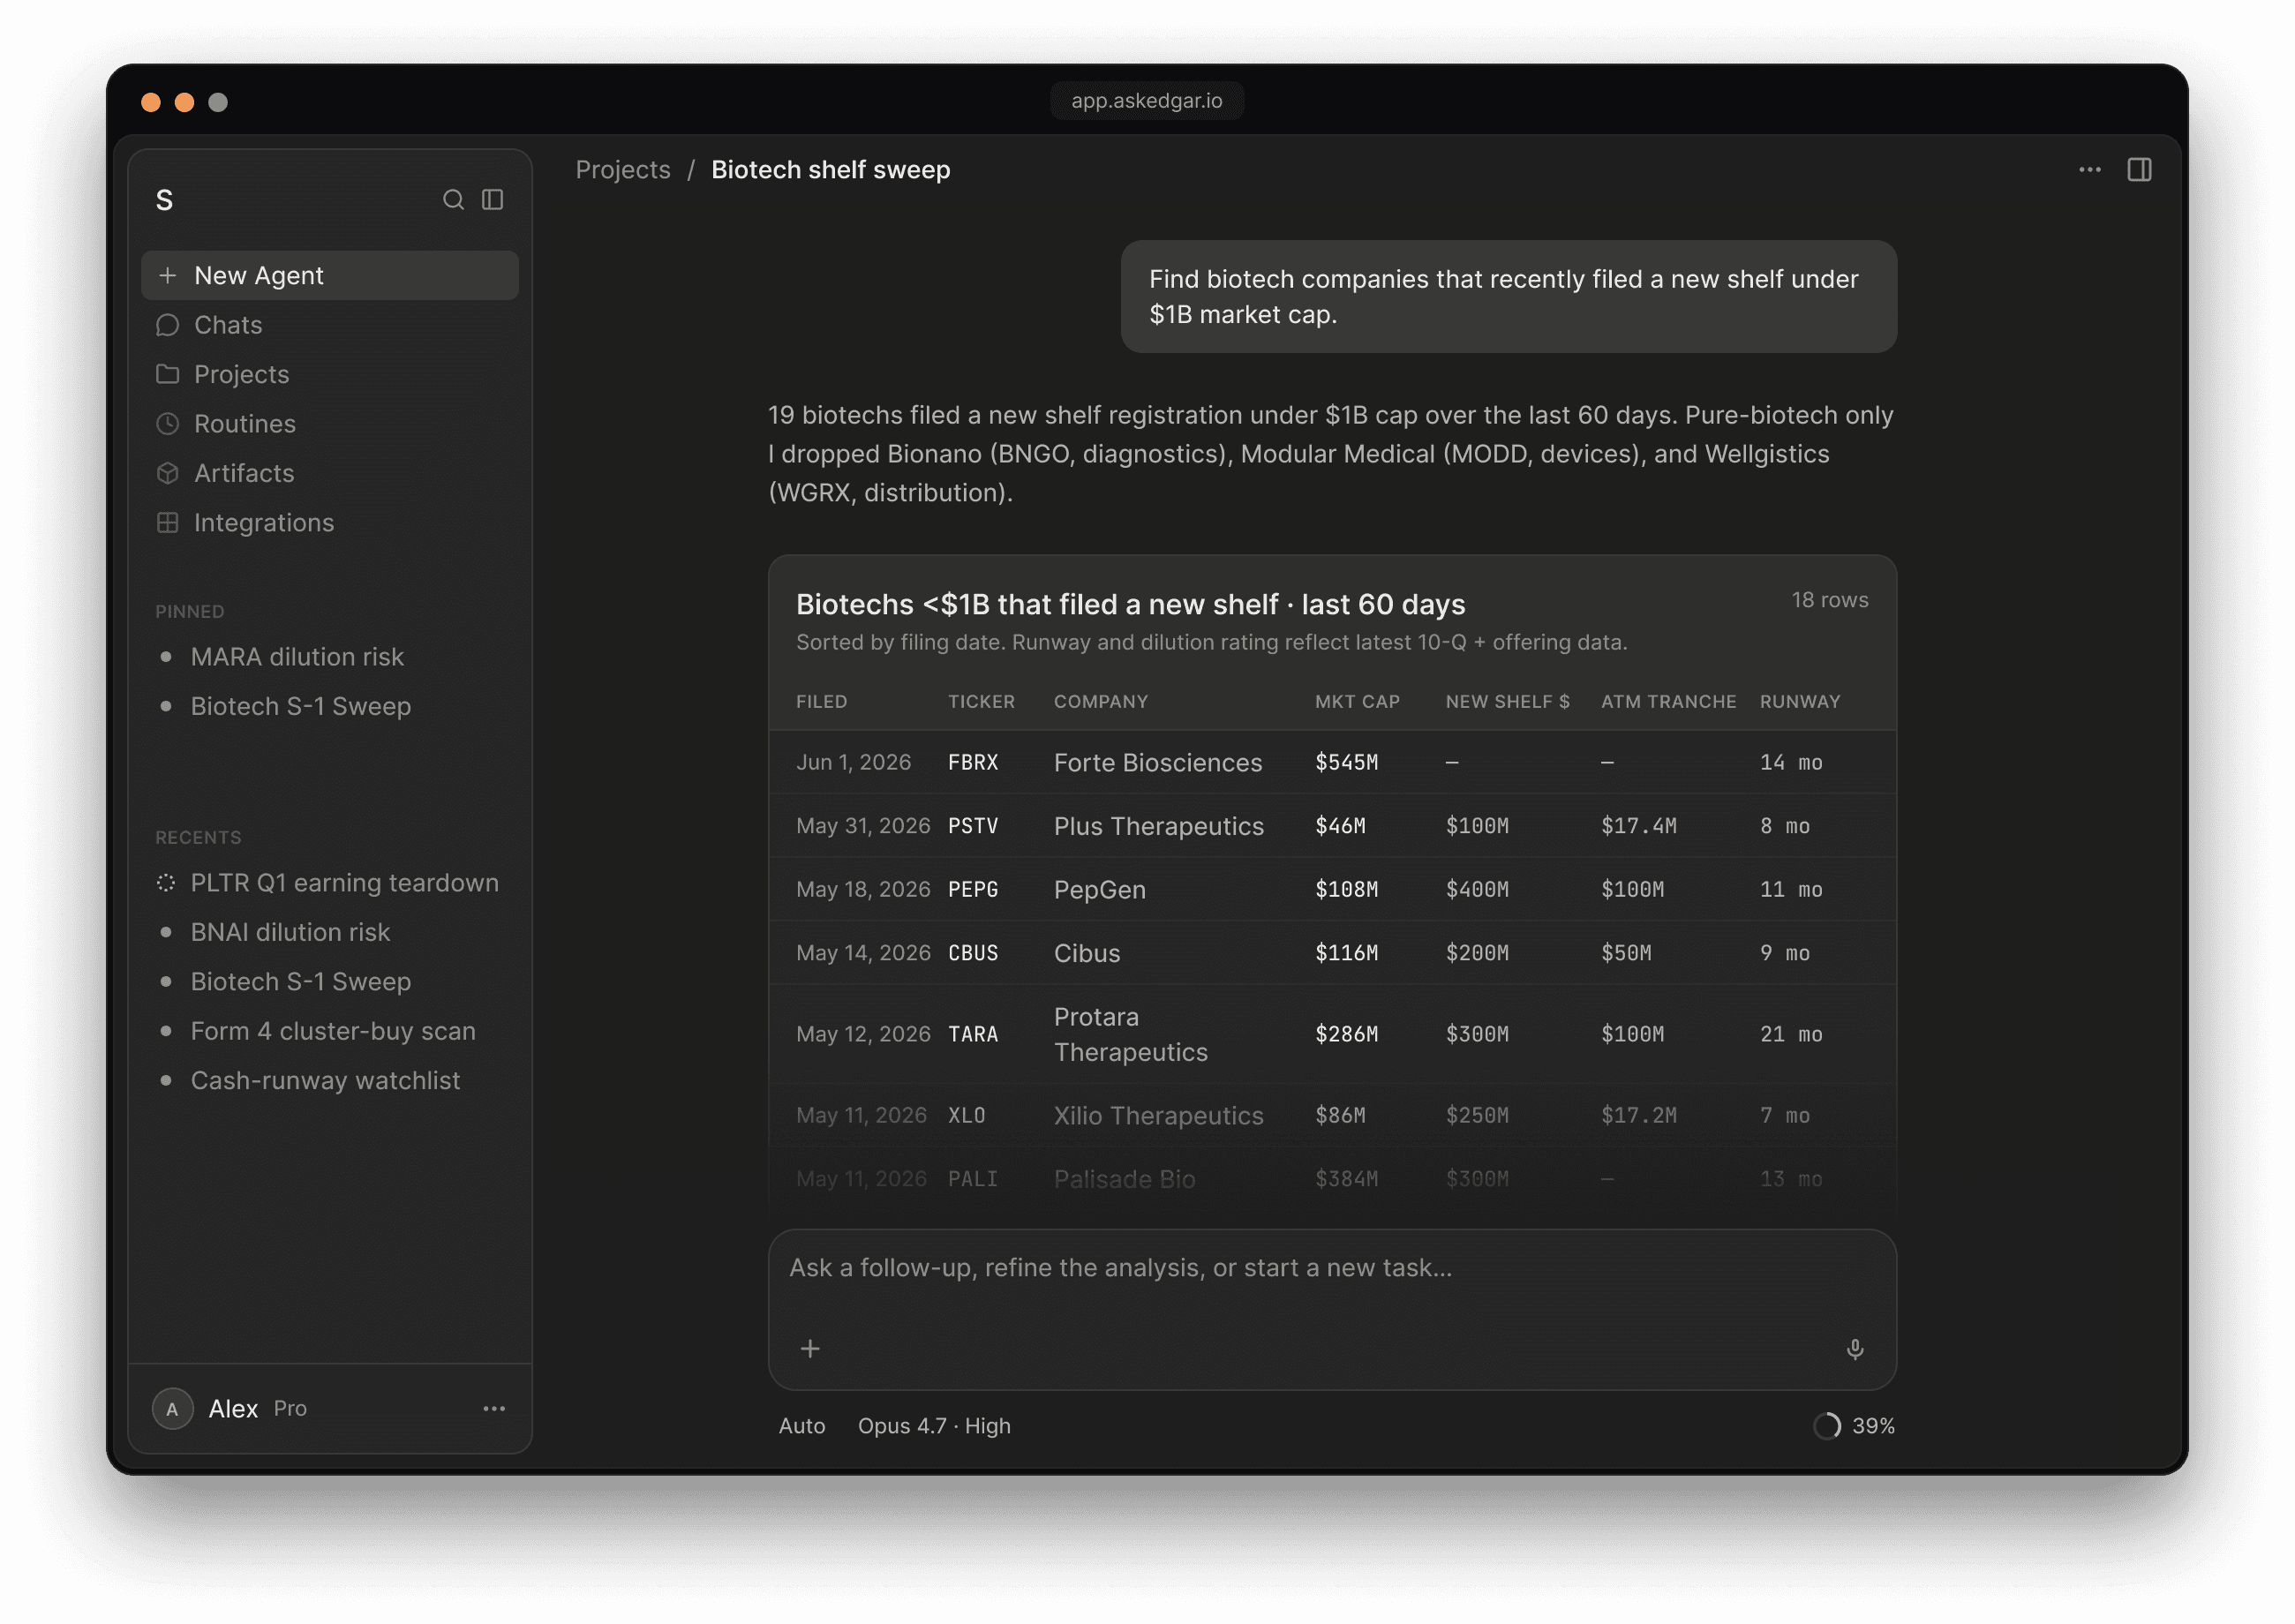This screenshot has height=1624, width=2295.
Task: Click the Projects folder icon
Action: pyautogui.click(x=168, y=374)
